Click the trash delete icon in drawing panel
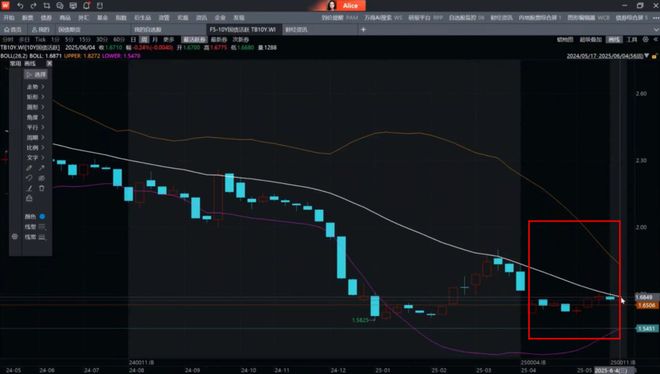660x374 pixels. coord(42,188)
